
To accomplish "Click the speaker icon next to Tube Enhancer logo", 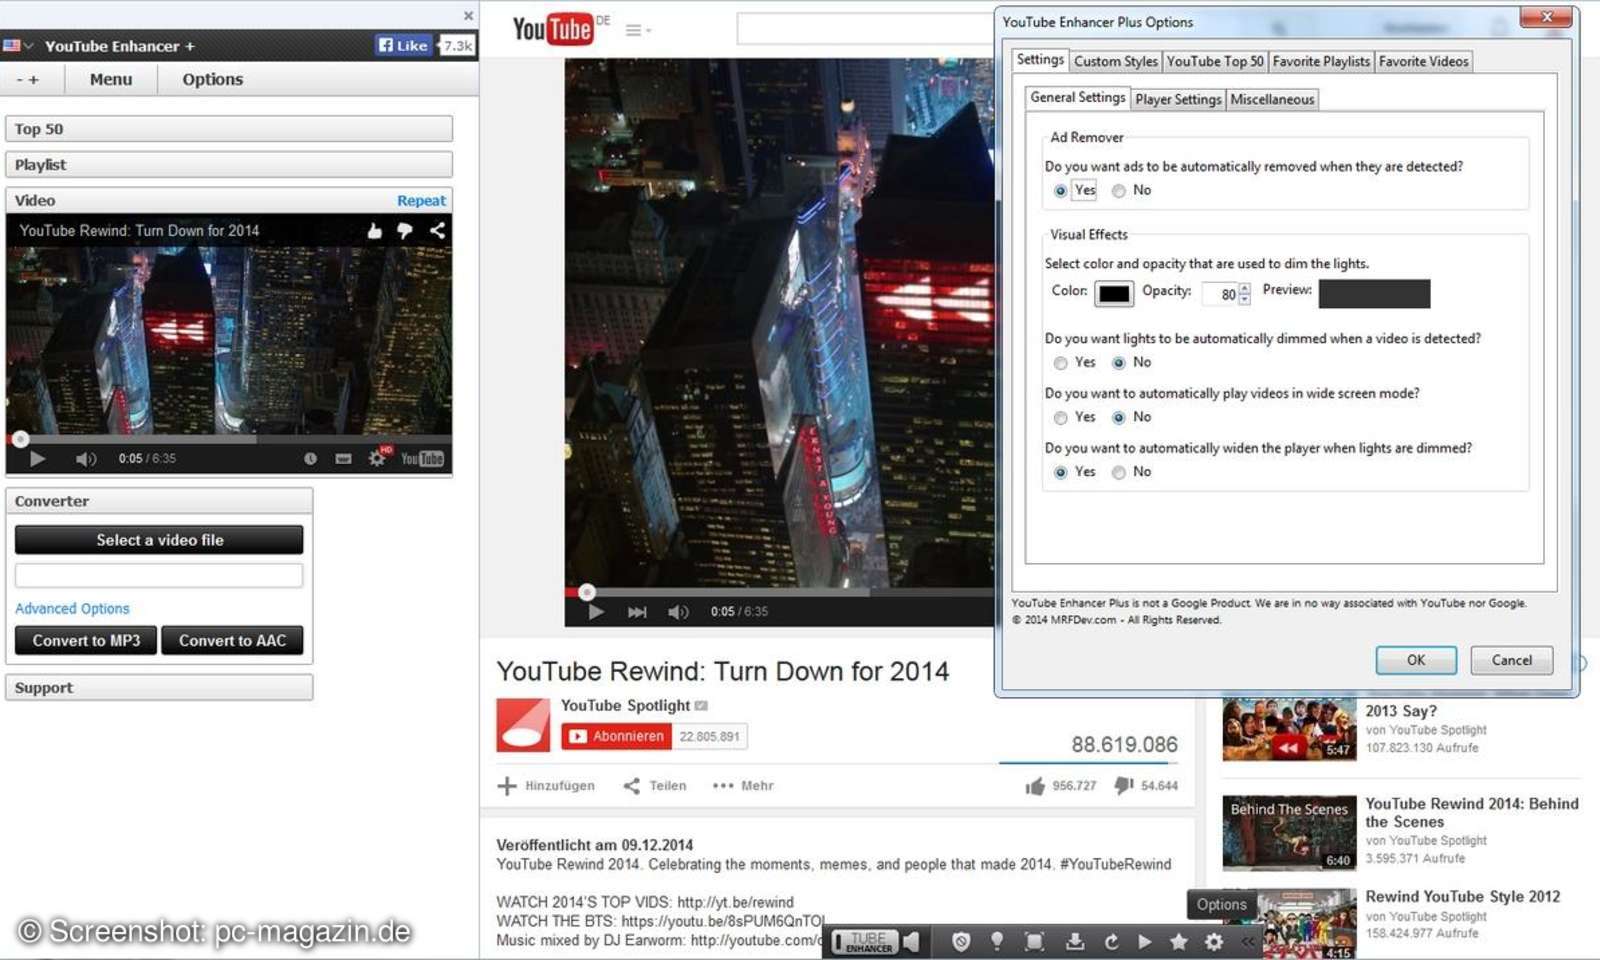I will tap(910, 941).
